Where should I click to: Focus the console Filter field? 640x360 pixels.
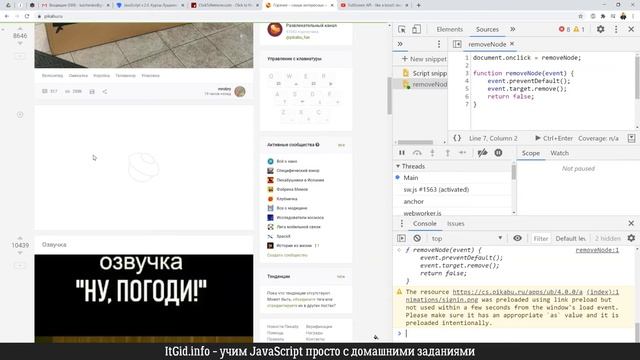(540, 238)
